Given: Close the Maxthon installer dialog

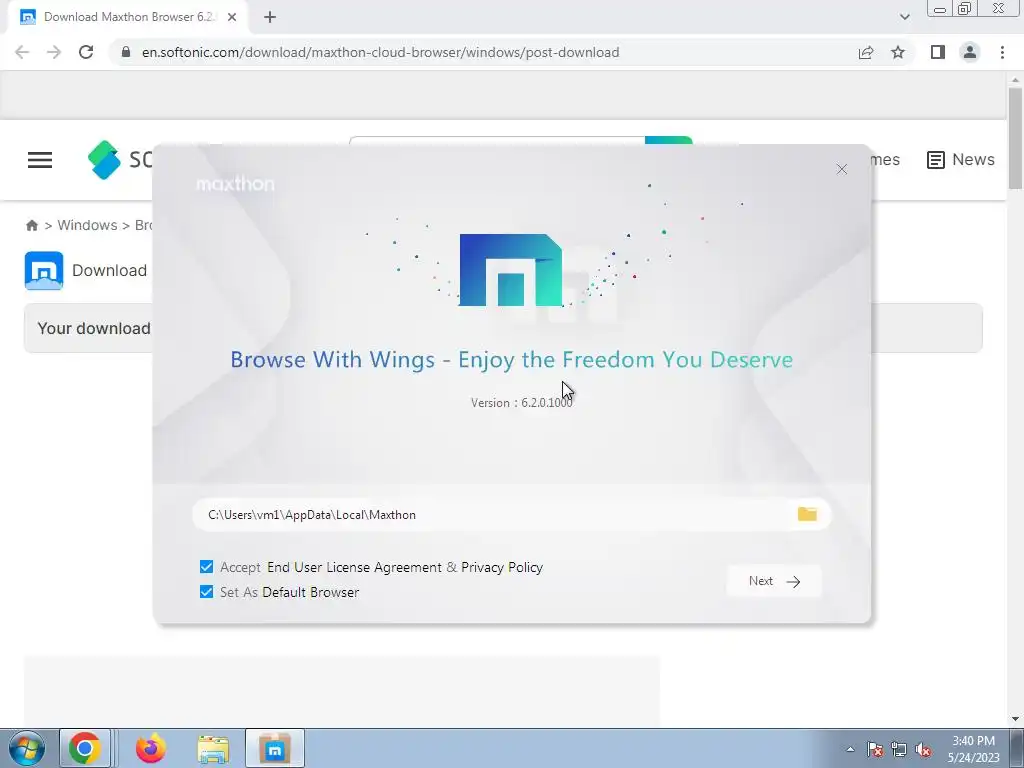Looking at the screenshot, I should coord(842,170).
